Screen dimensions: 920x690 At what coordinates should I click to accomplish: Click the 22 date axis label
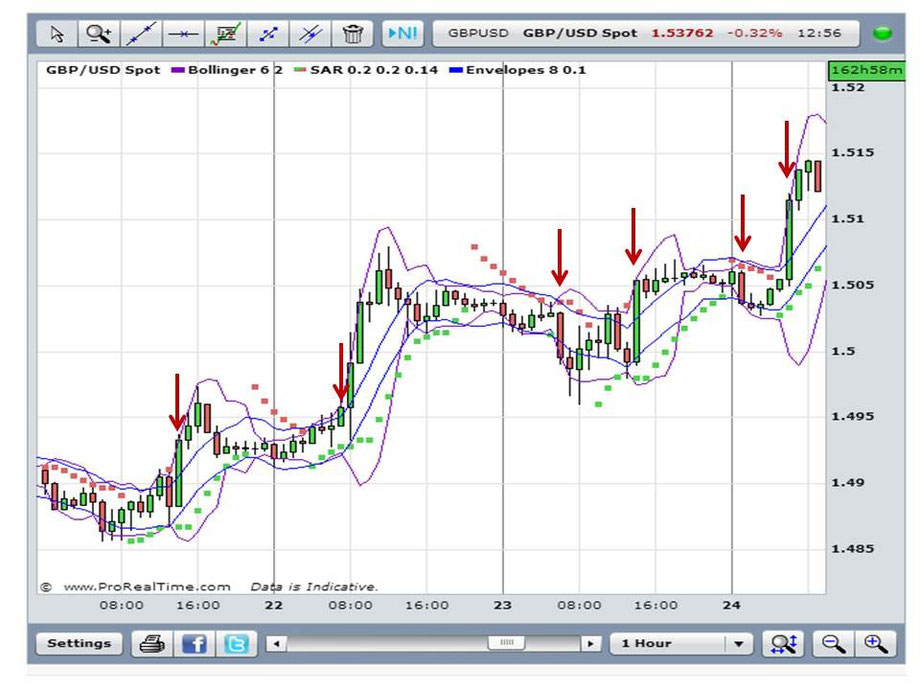pyautogui.click(x=274, y=605)
